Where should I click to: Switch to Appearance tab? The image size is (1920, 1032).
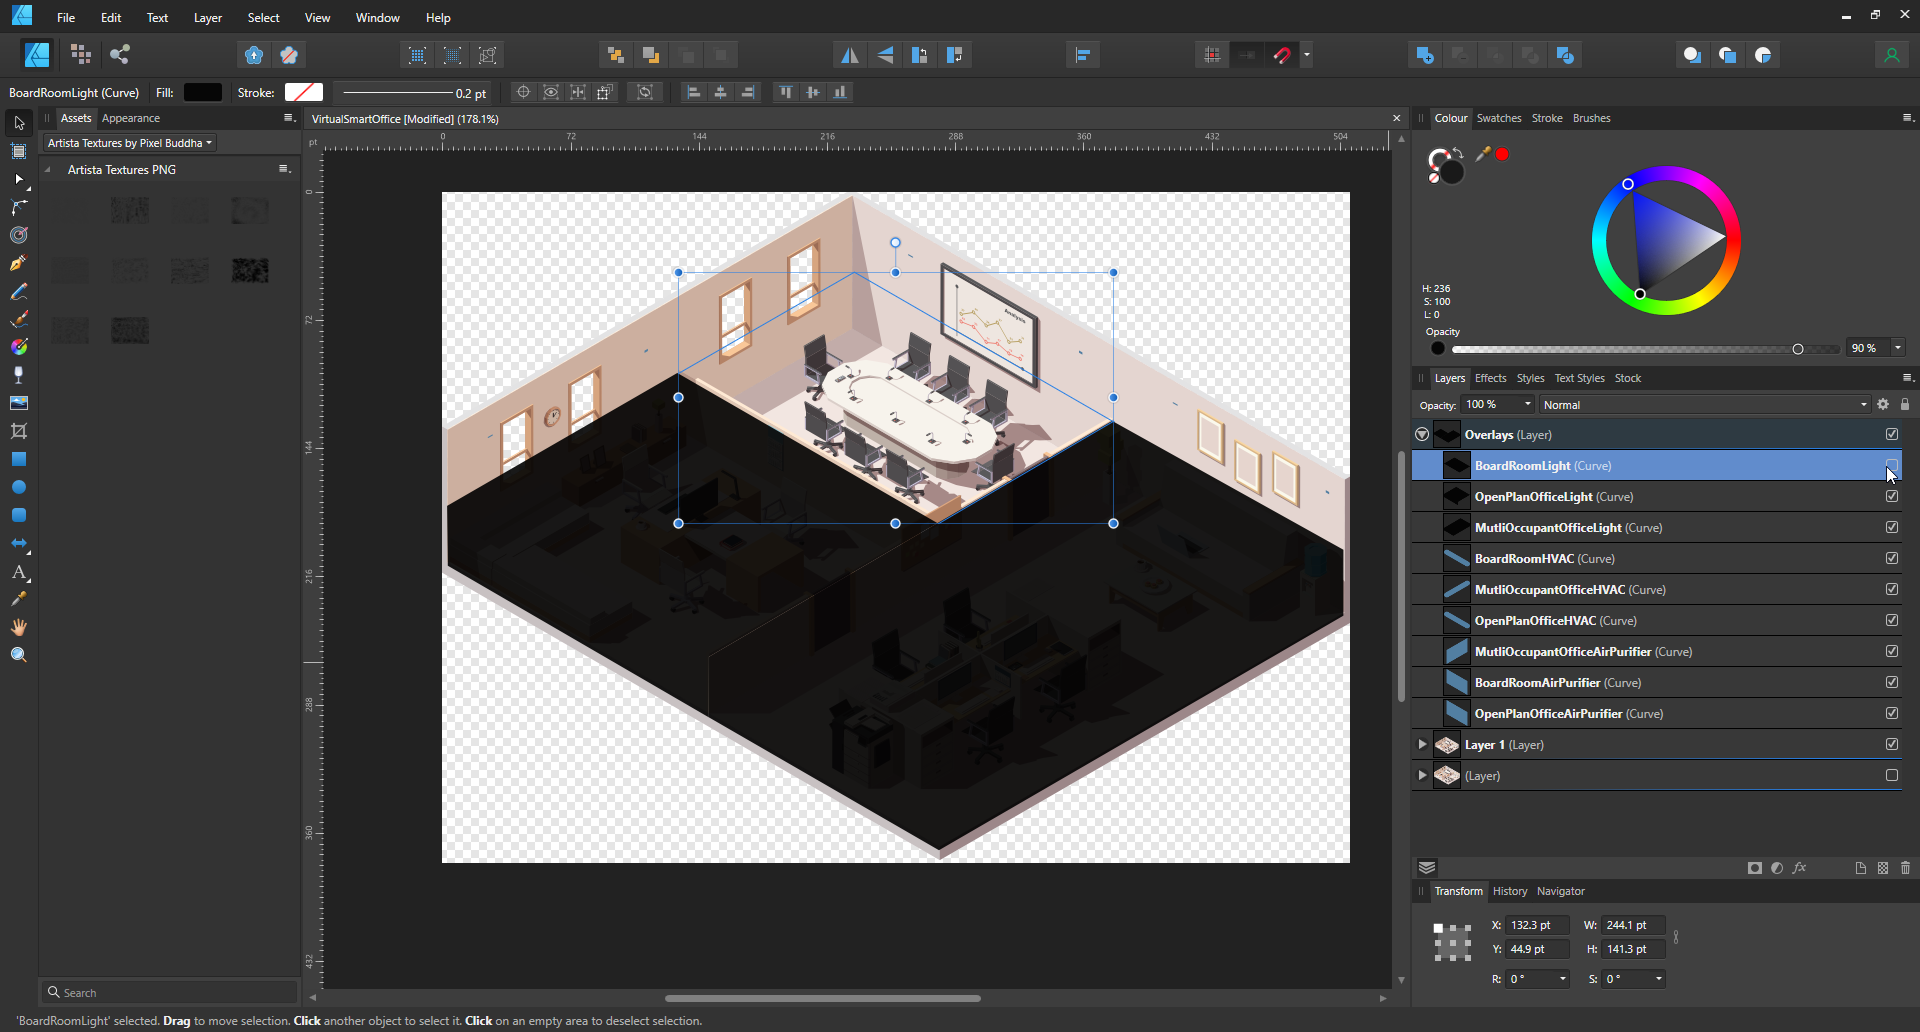tap(131, 118)
